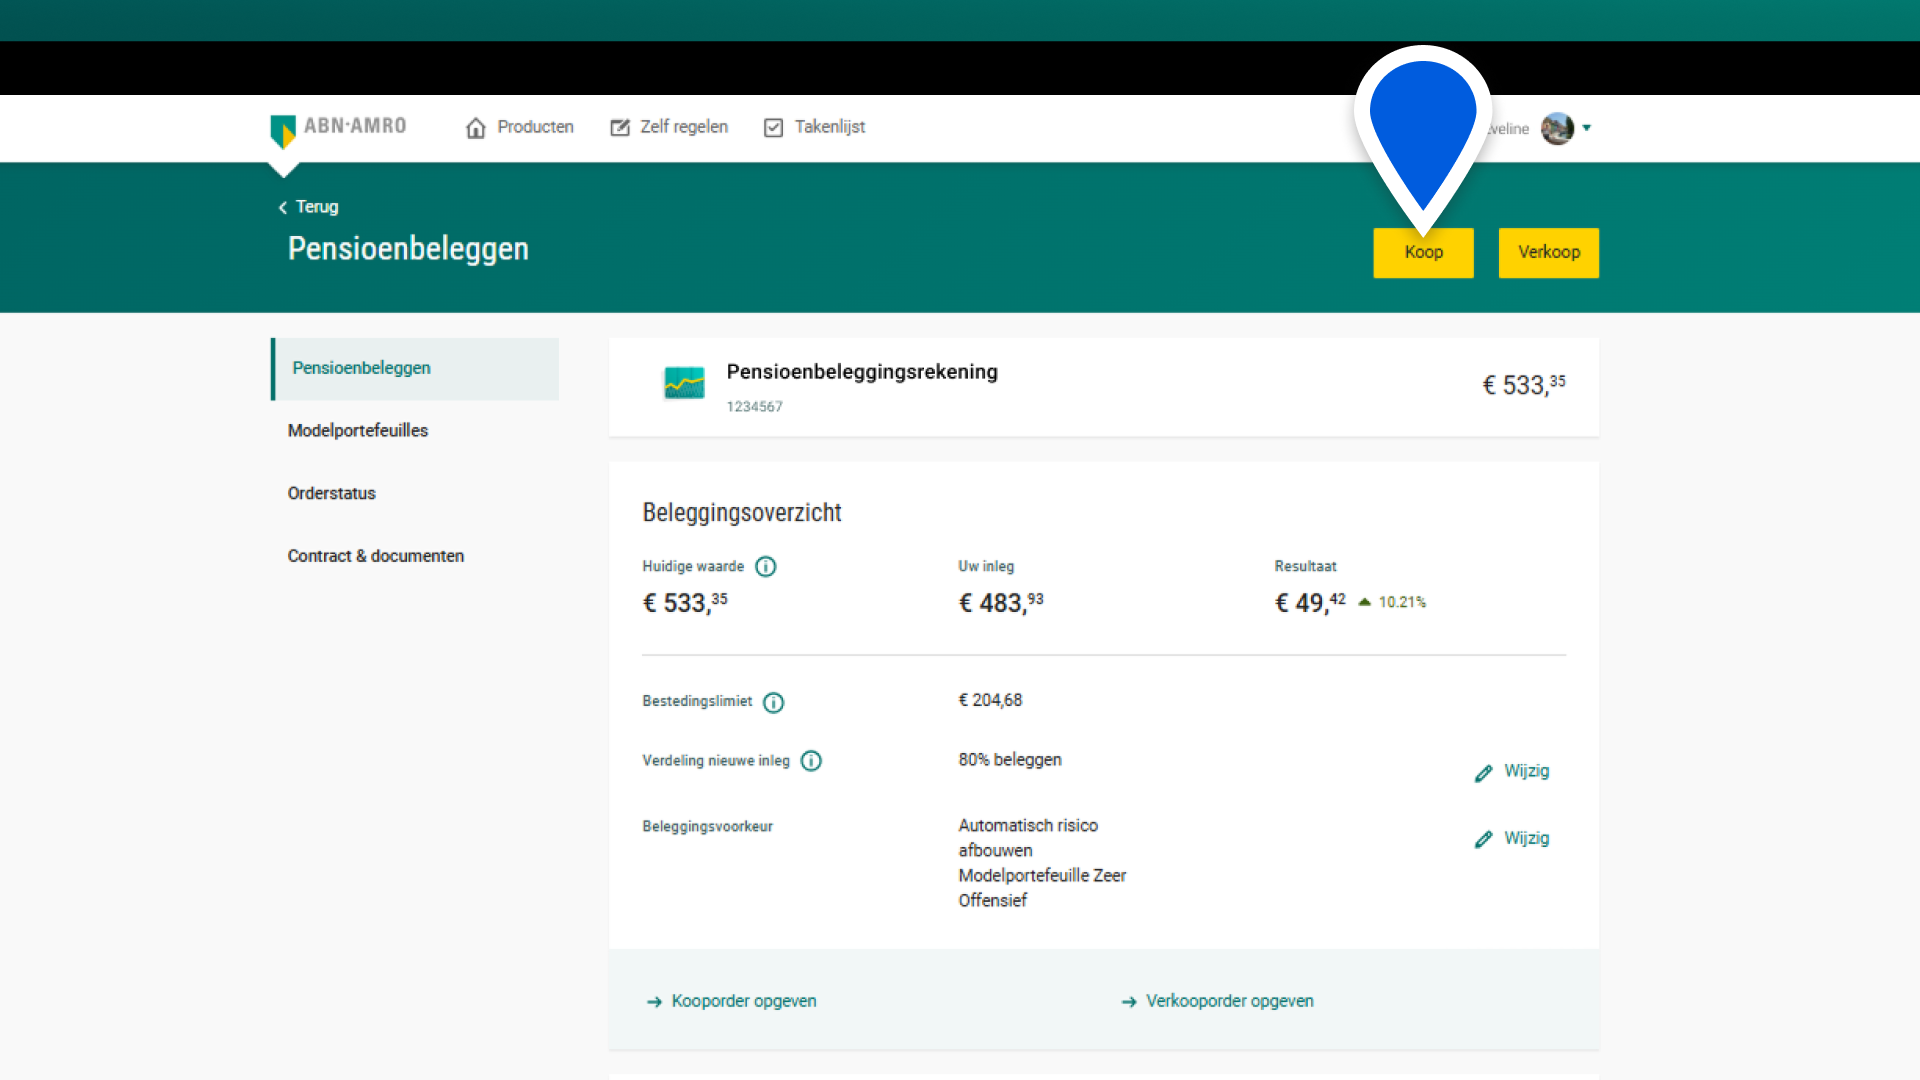Click pencil icon for Beleggingsvoorkeur Wijzig

point(1483,840)
